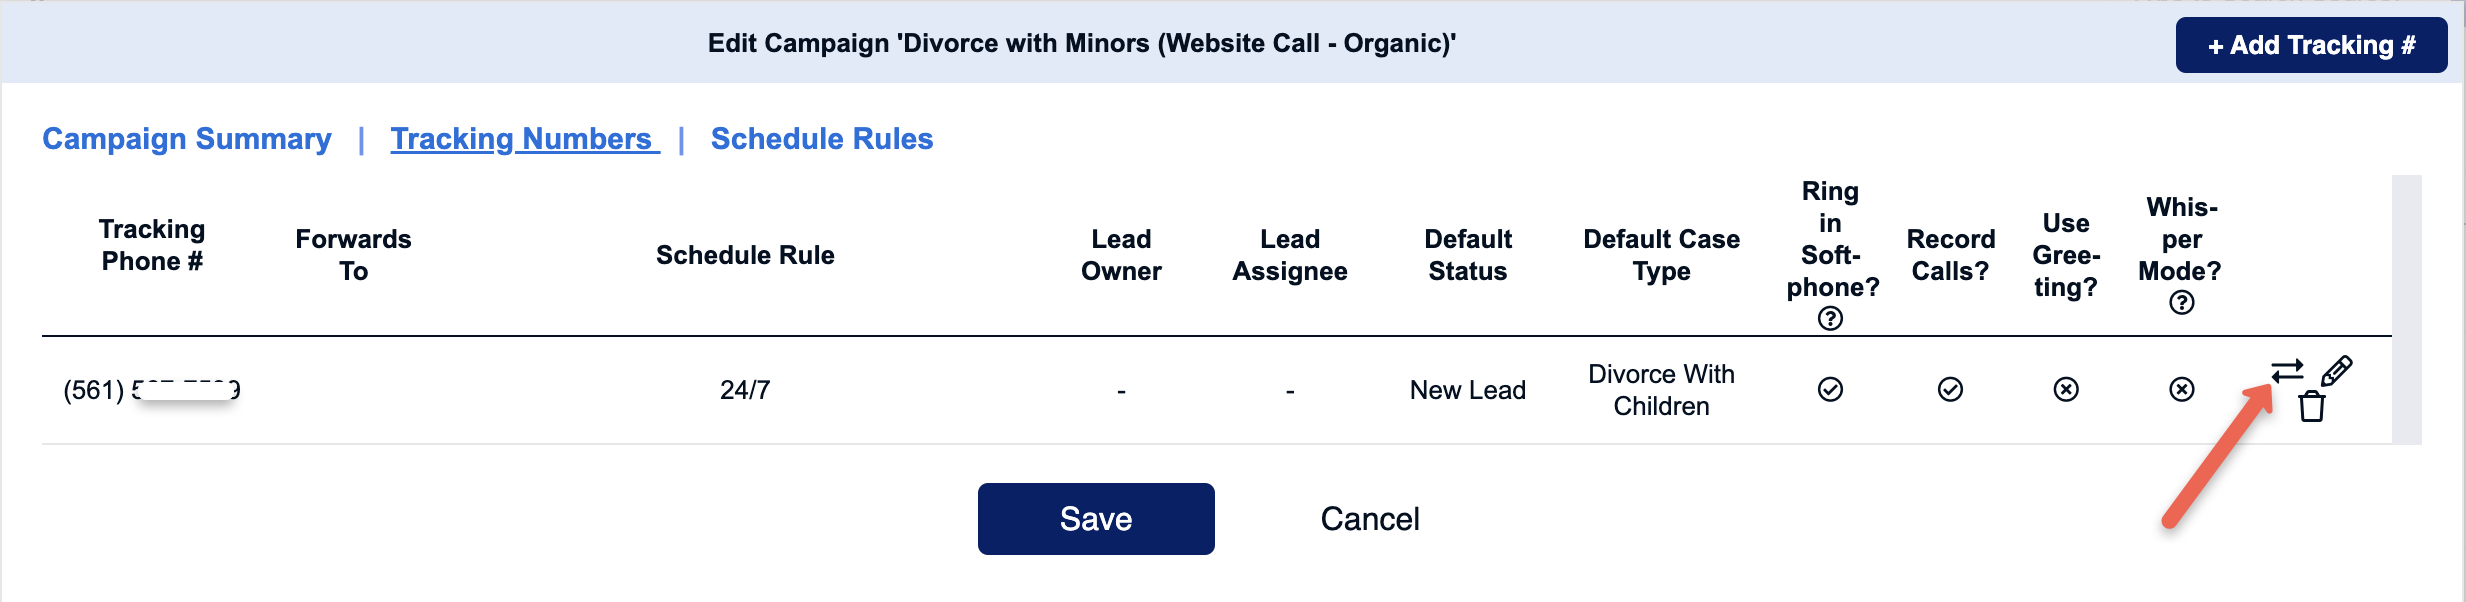
Task: Go to Schedule Rules tab
Action: pos(822,139)
